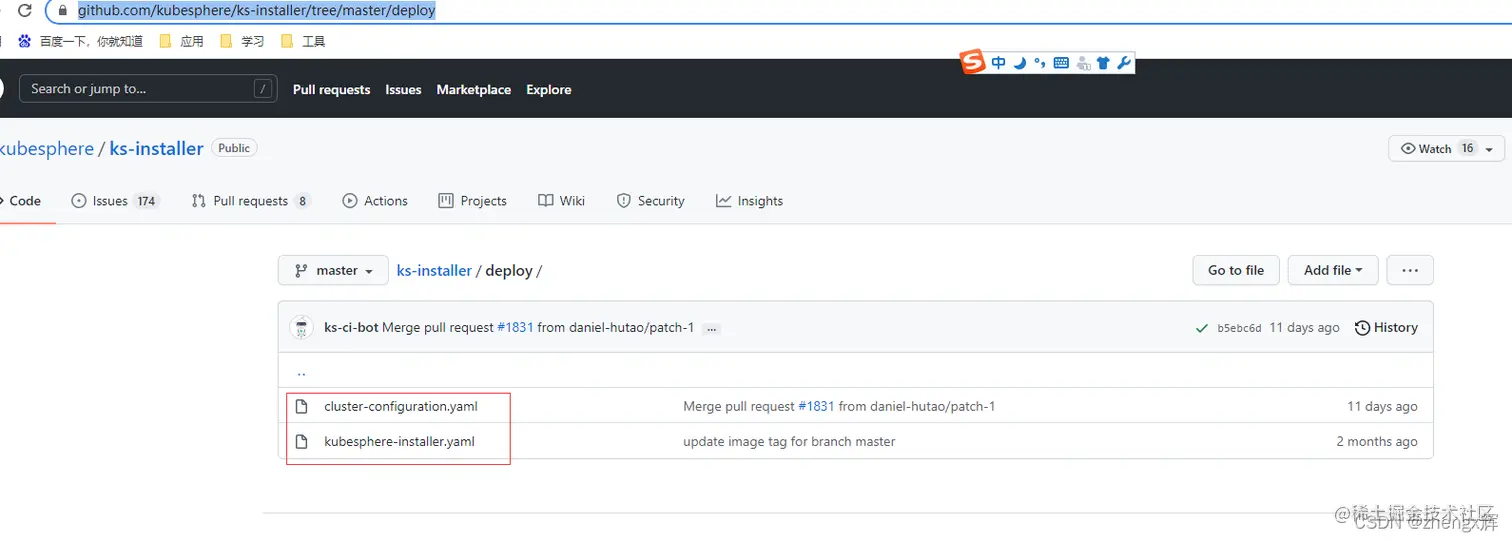
Task: Switch to the Actions tab
Action: click(x=375, y=201)
